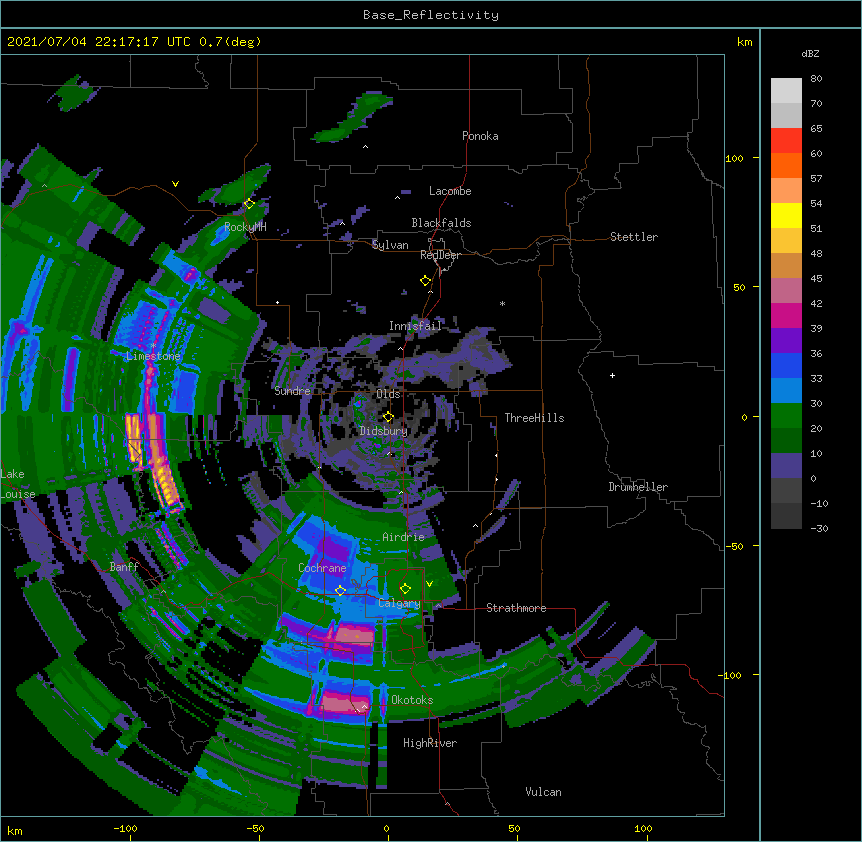862x842 pixels.
Task: Click the 100 tick on vertical axis
Action: [x=734, y=159]
